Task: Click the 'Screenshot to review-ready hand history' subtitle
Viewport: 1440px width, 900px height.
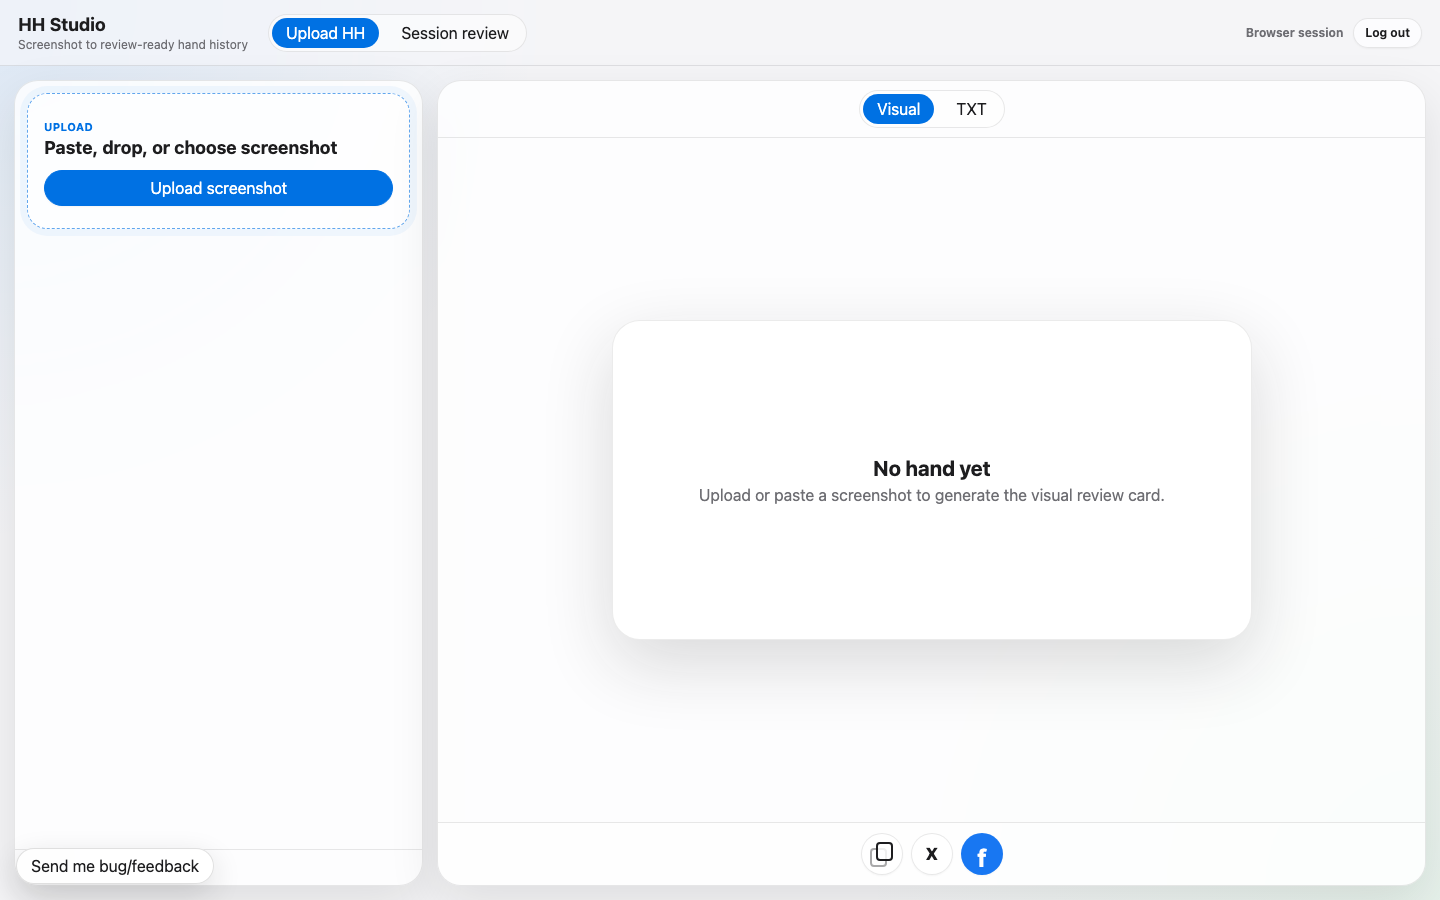Action: [x=133, y=45]
